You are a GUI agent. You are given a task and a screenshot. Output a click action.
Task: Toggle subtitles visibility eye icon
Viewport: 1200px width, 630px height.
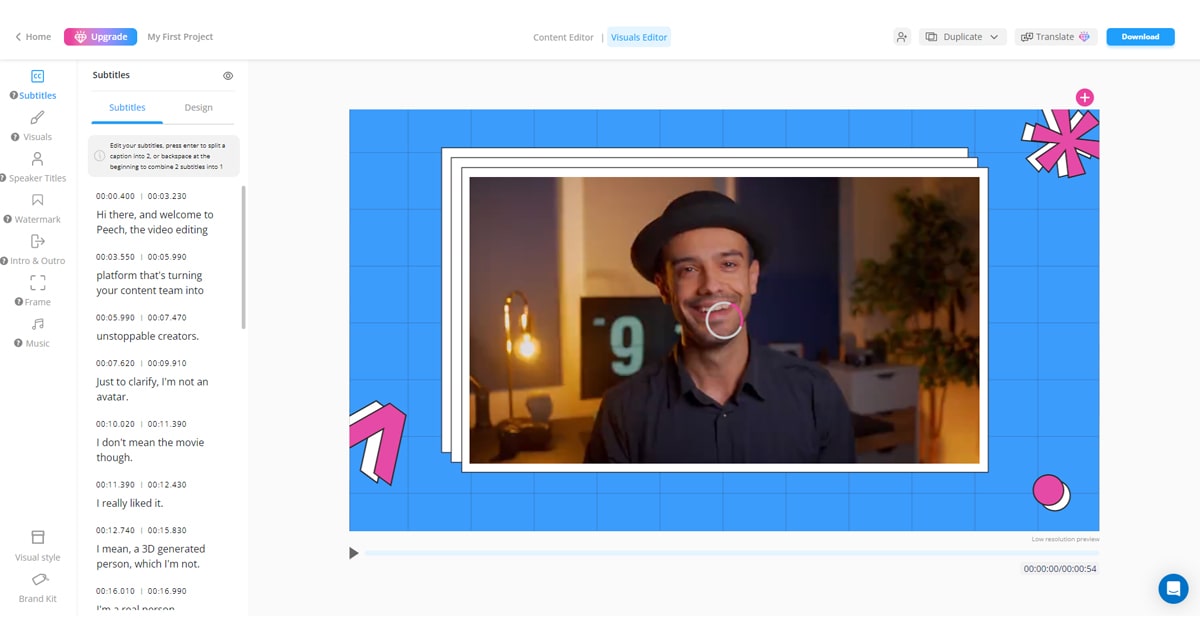(228, 76)
